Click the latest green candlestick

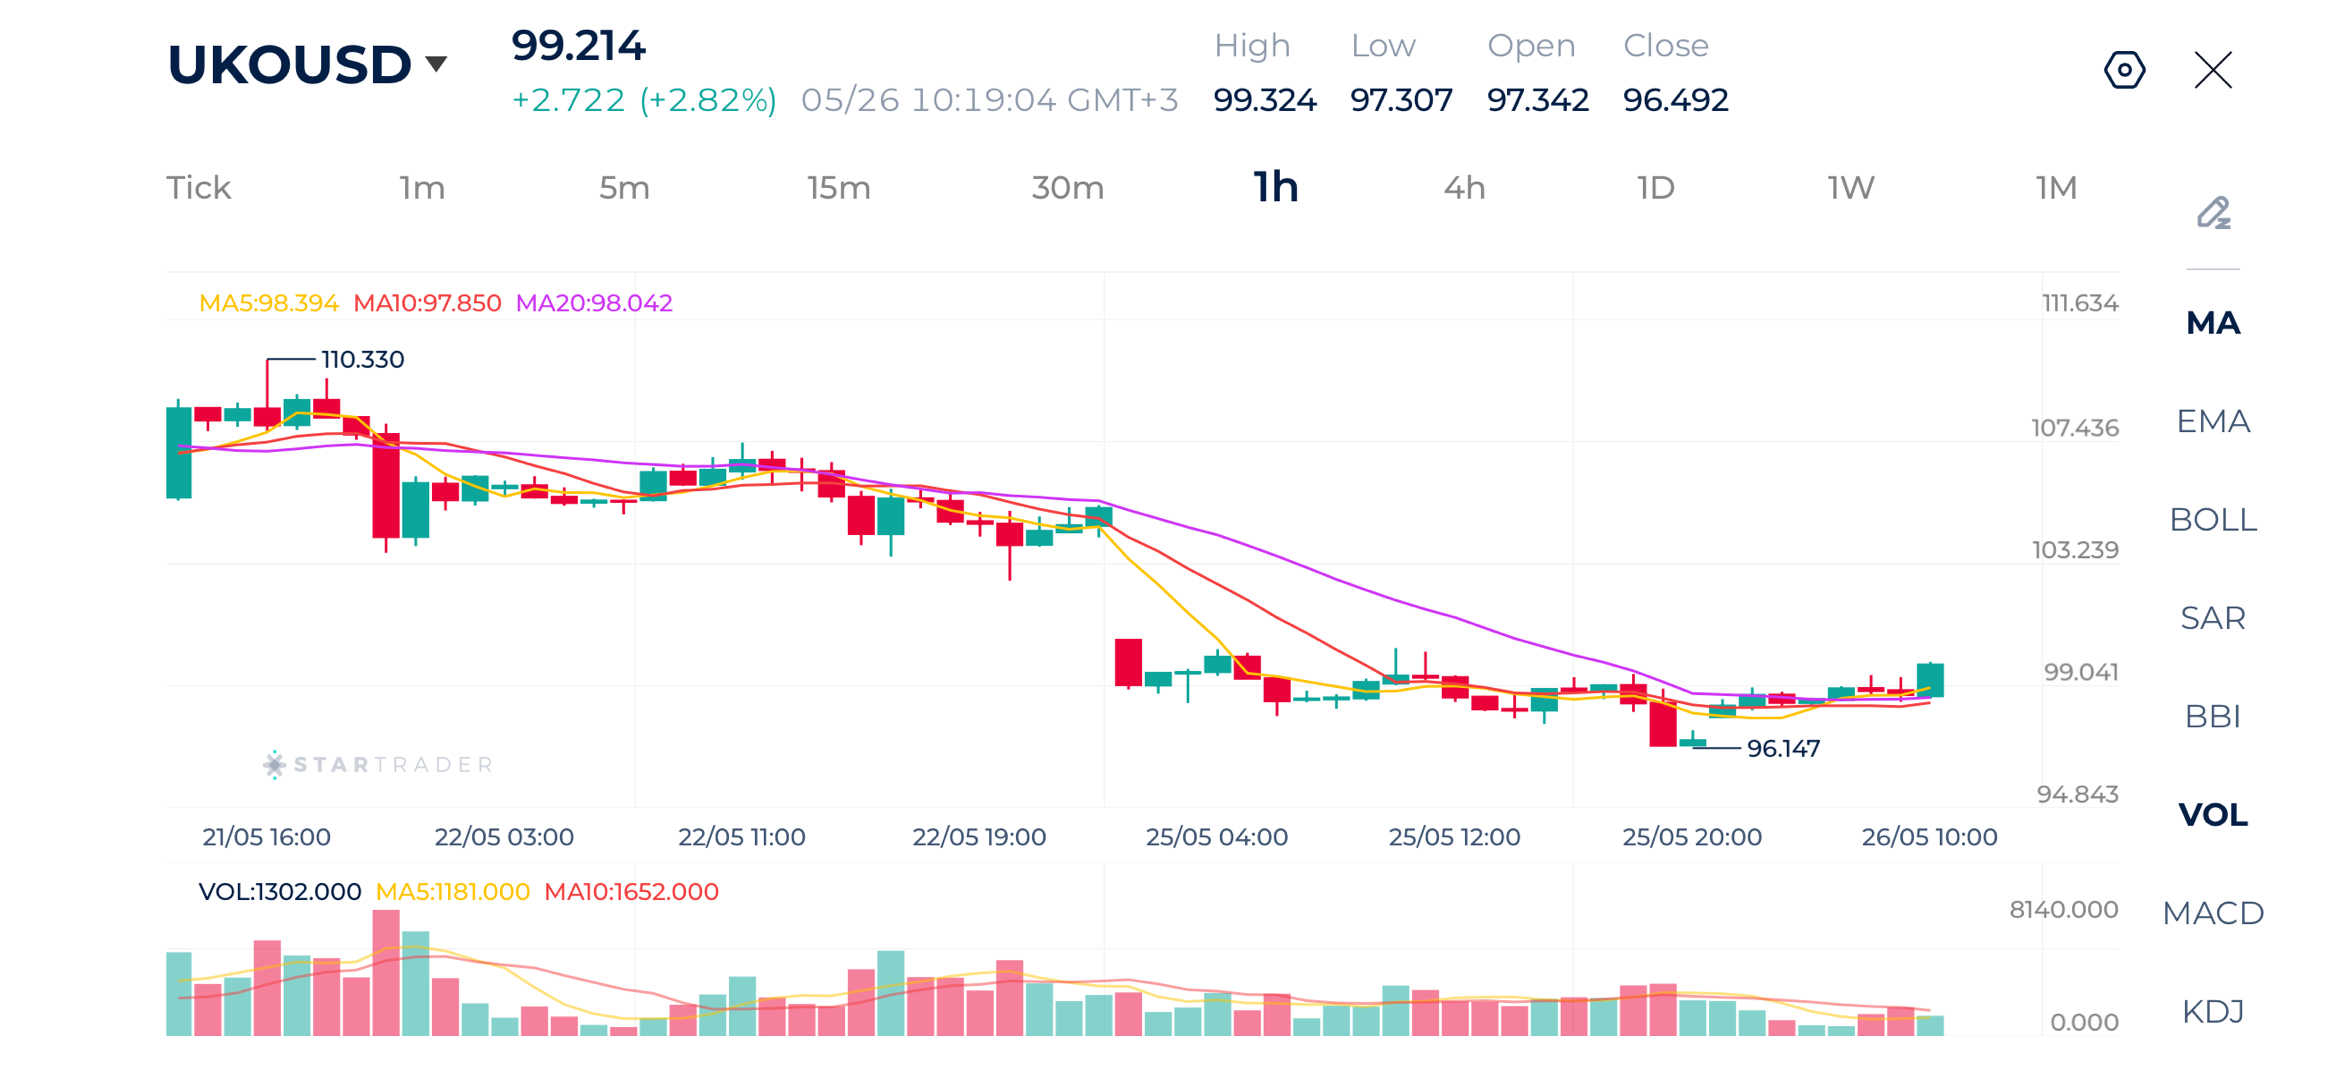pyautogui.click(x=1930, y=680)
